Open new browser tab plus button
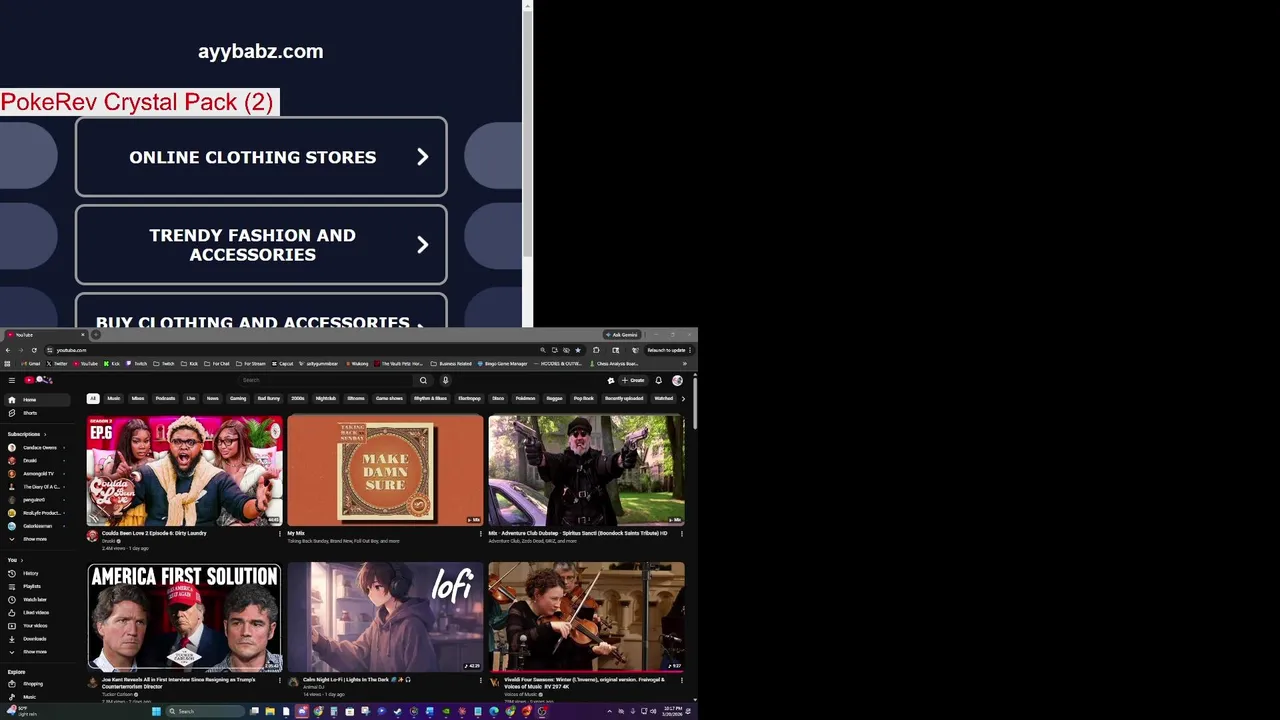 (x=96, y=335)
